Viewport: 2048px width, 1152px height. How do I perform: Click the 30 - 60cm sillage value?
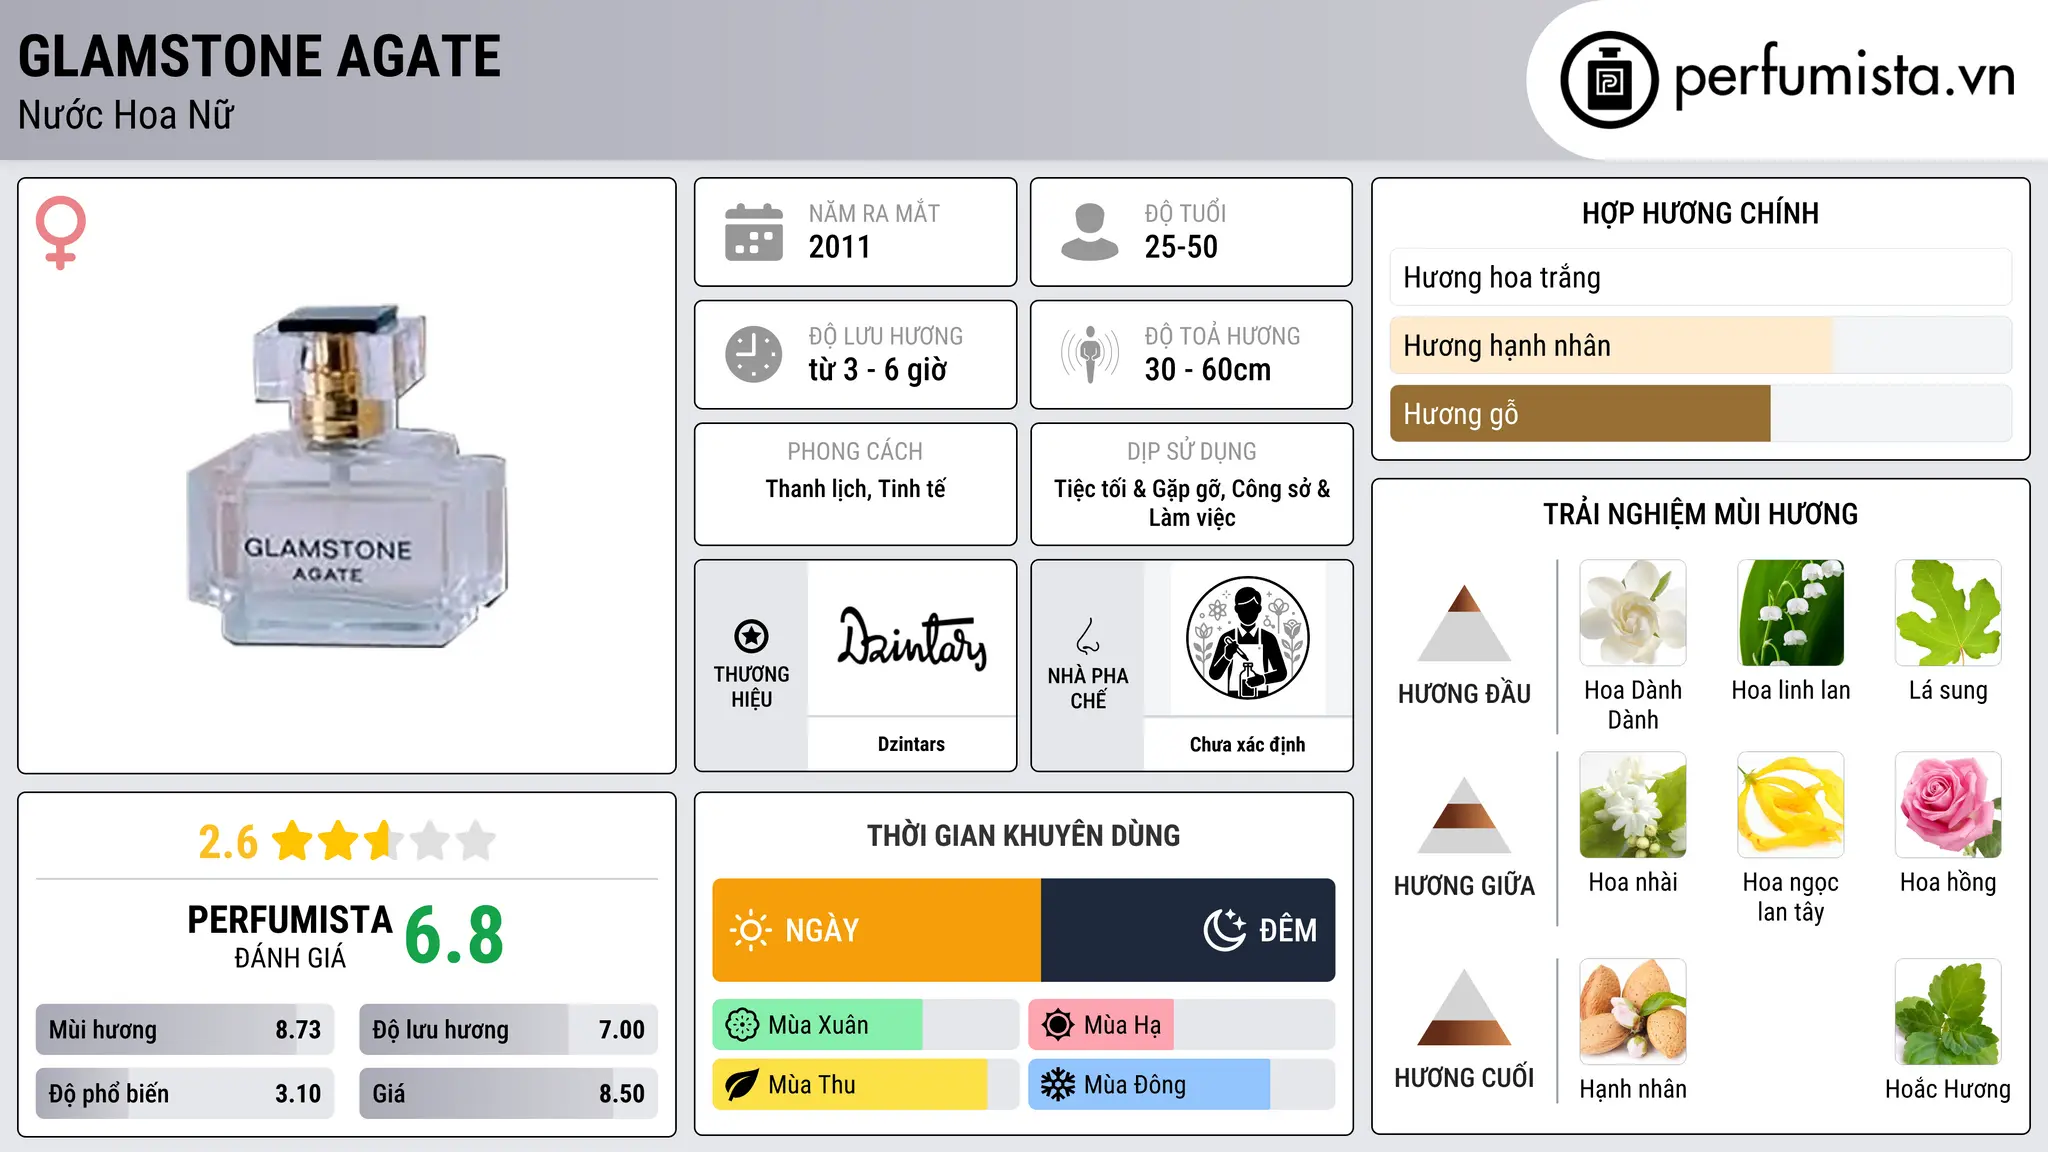[x=1208, y=370]
